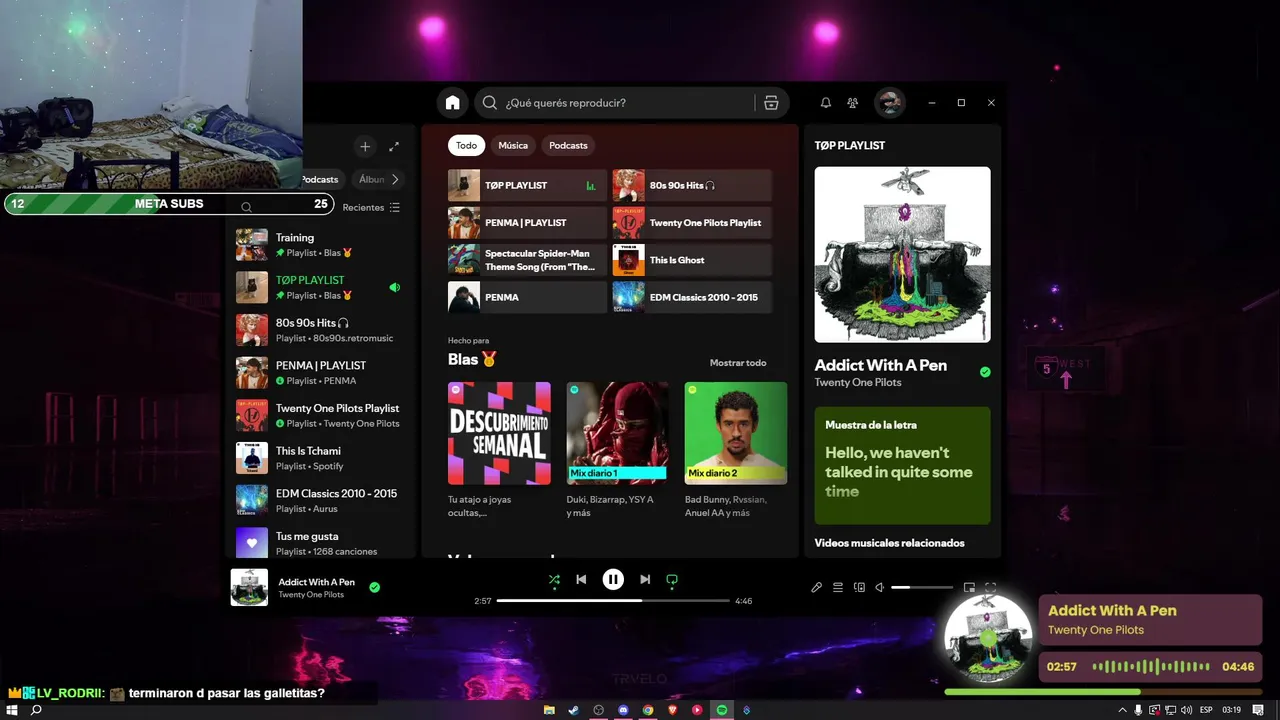The image size is (1280, 720).
Task: Select the Todo filter tab
Action: 467,145
